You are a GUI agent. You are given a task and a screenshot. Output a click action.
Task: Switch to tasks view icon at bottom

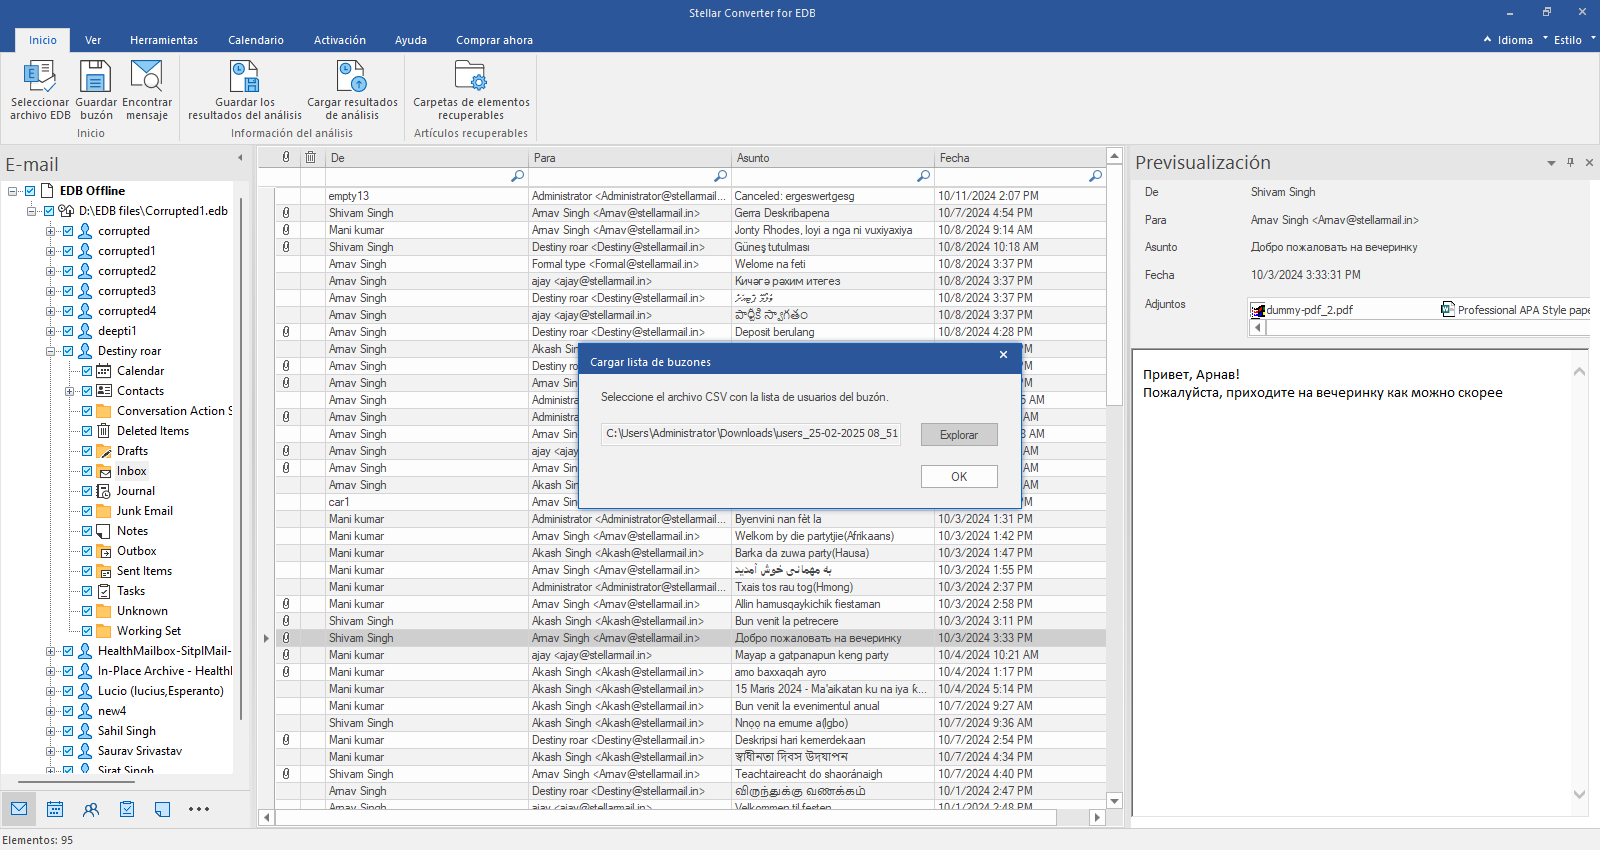click(x=127, y=809)
